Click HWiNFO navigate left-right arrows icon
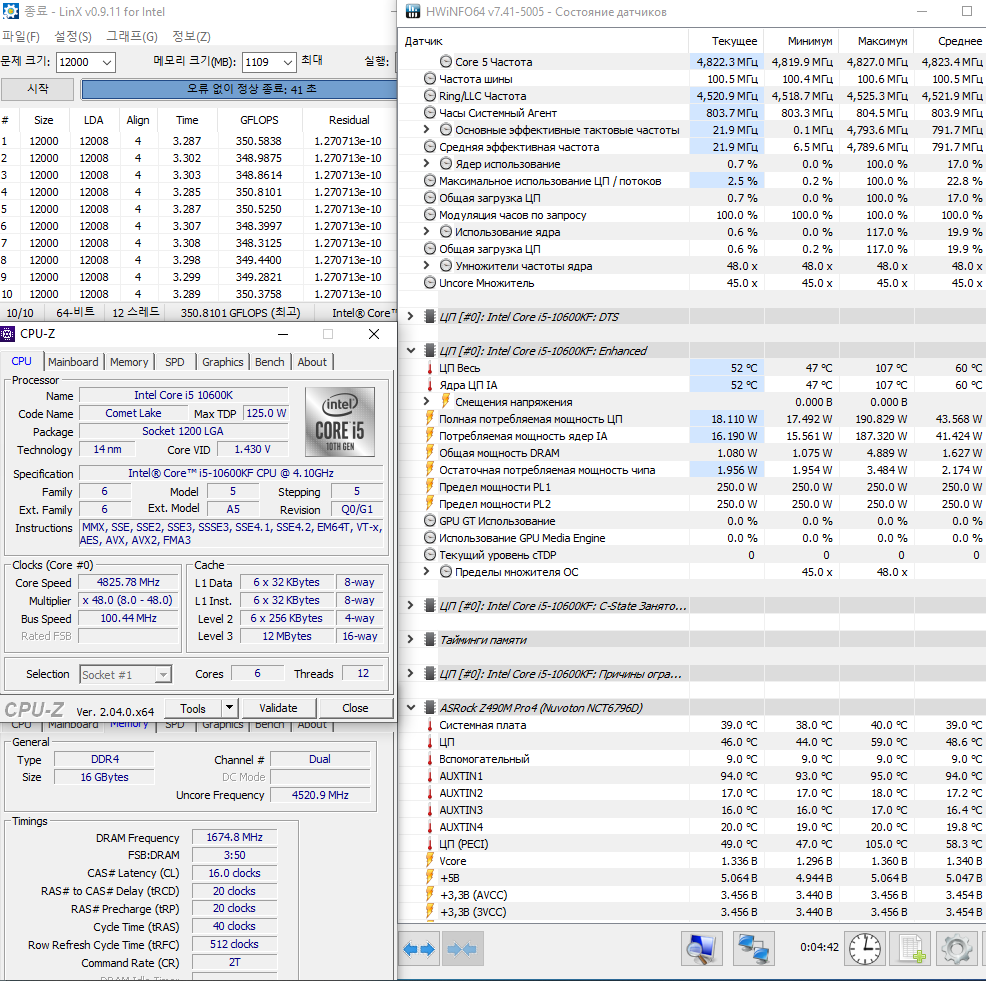This screenshot has height=981, width=986. 419,949
